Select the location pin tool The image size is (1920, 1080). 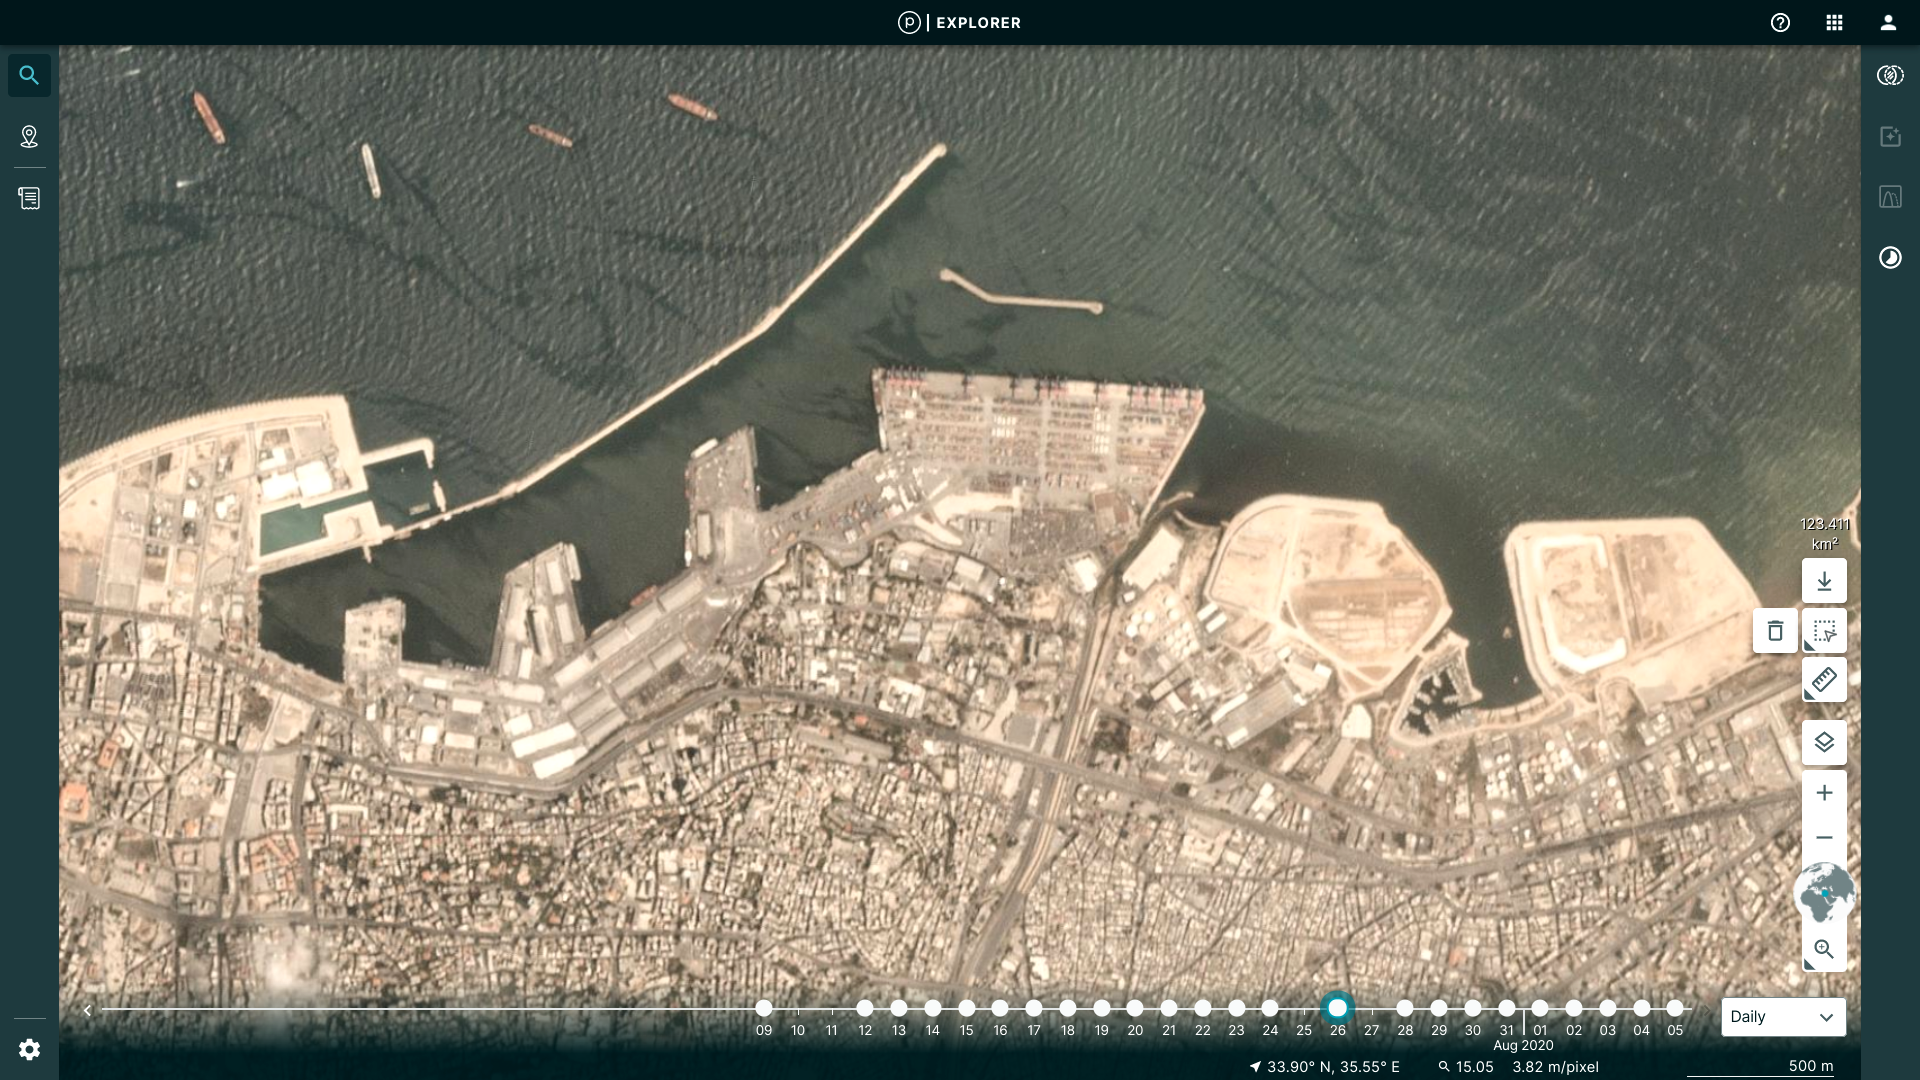(x=29, y=137)
